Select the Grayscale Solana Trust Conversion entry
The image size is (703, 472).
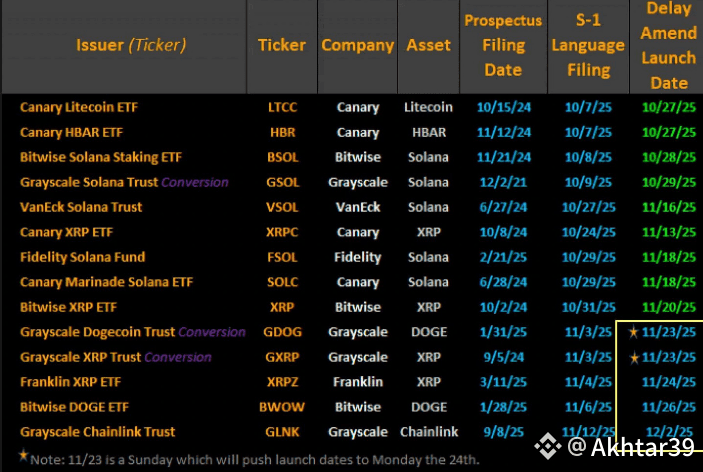124,182
